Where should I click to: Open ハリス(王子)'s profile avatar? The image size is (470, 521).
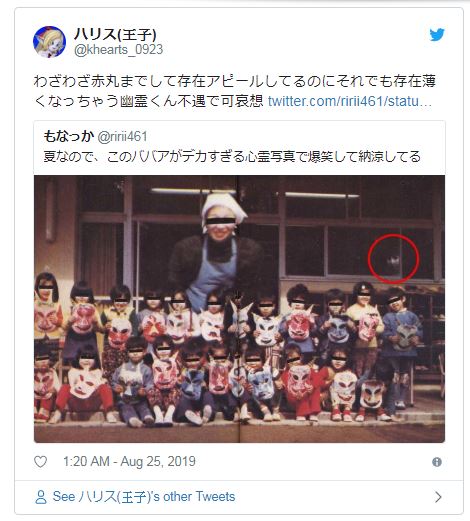click(x=49, y=42)
